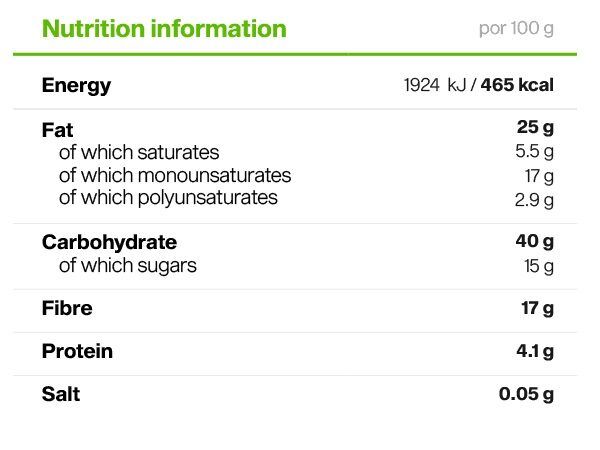Select the 5.5 g saturates value
This screenshot has width=600, height=450.
tap(533, 153)
